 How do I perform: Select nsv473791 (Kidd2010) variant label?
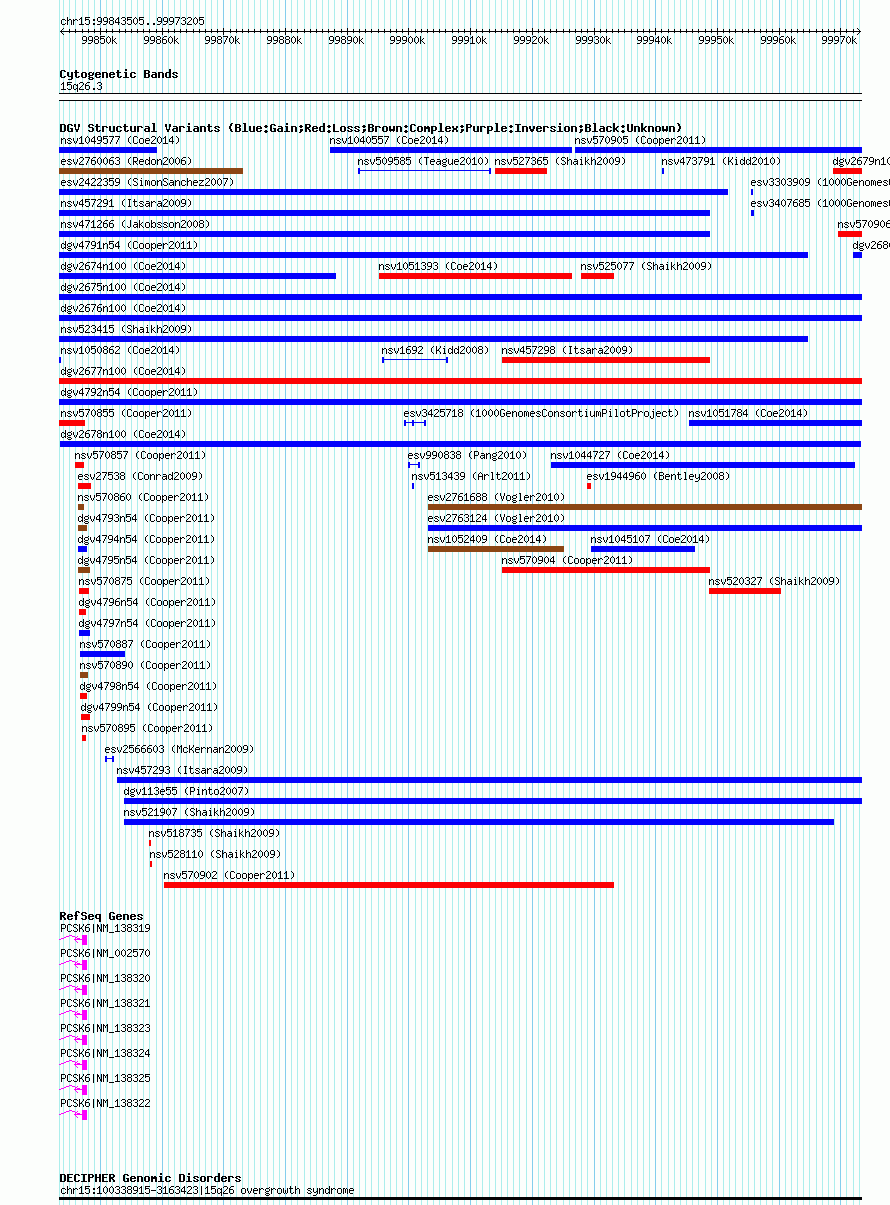tap(721, 162)
